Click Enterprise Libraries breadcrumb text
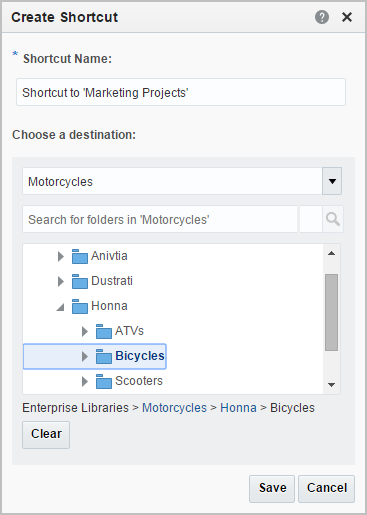 point(75,408)
